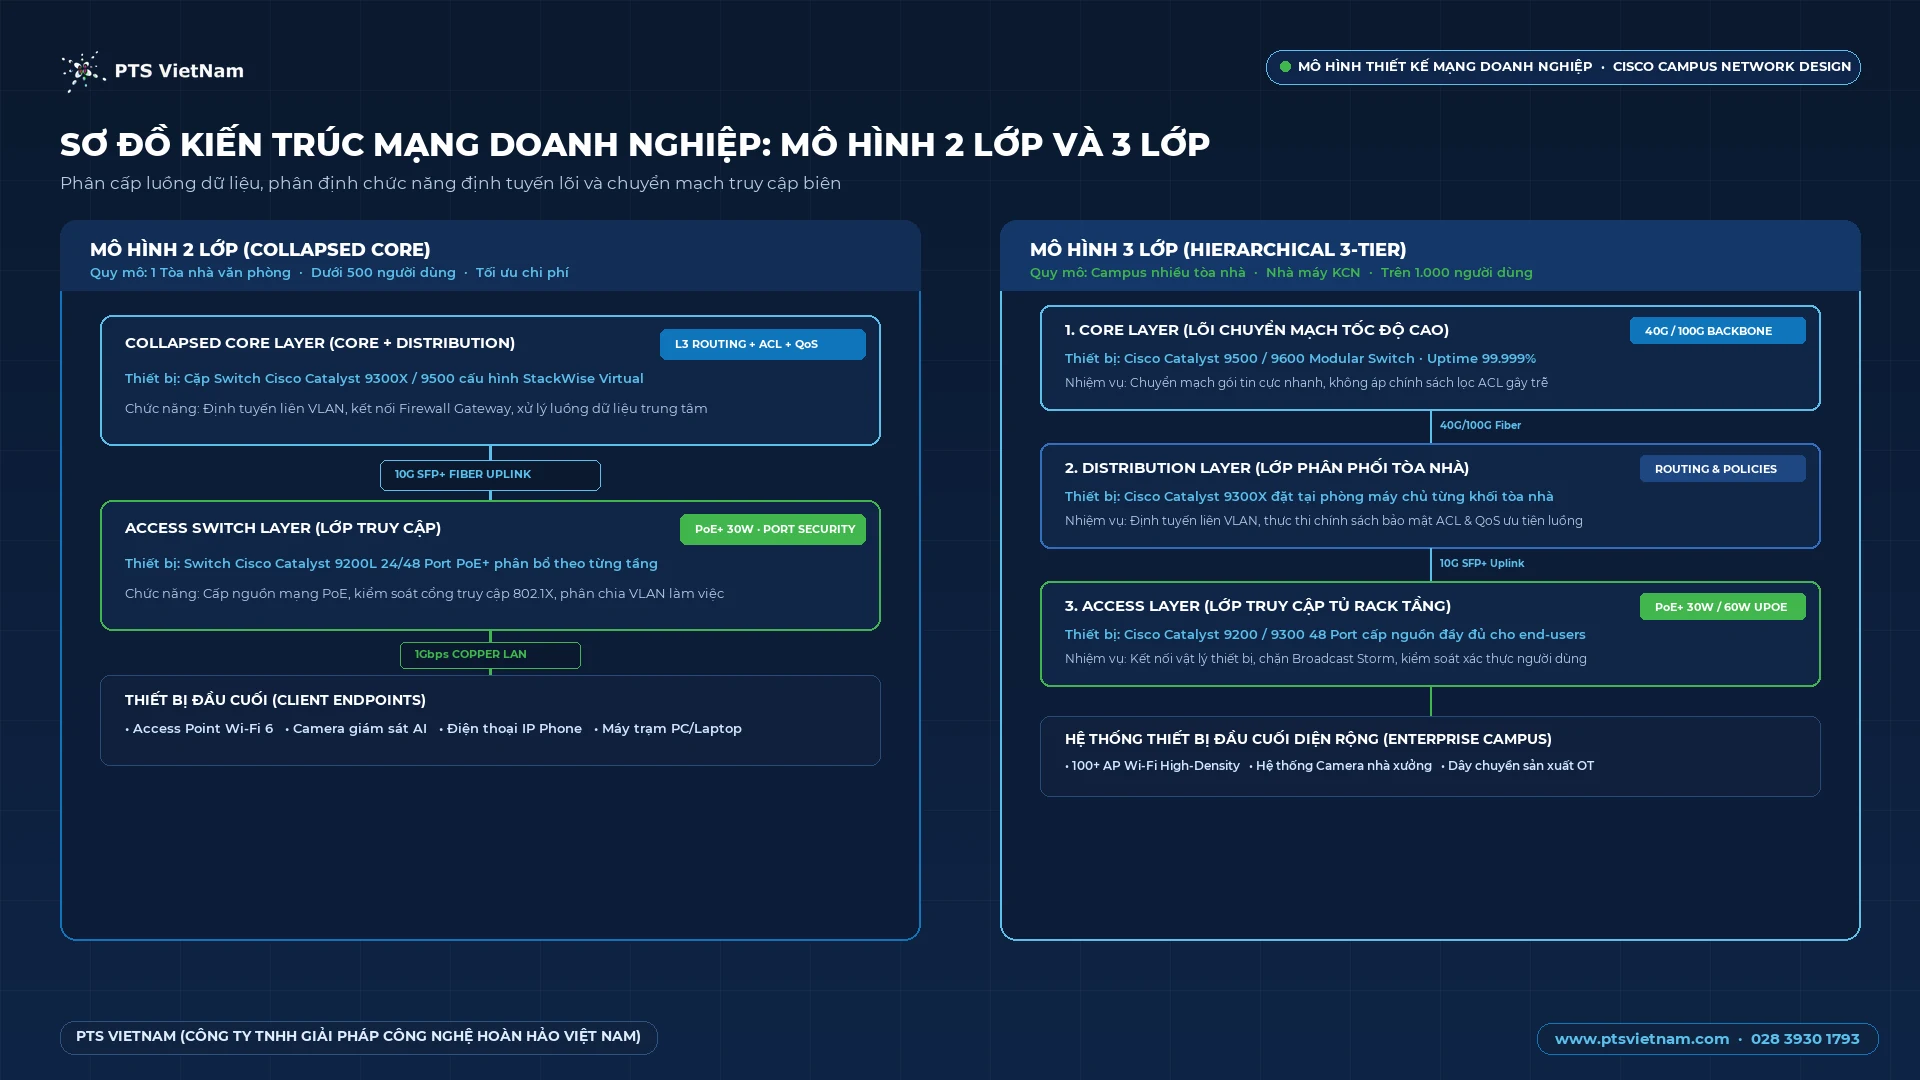Click the PoE+ 30W · PORT SECURITY badge
This screenshot has height=1080, width=1920.
coord(773,529)
